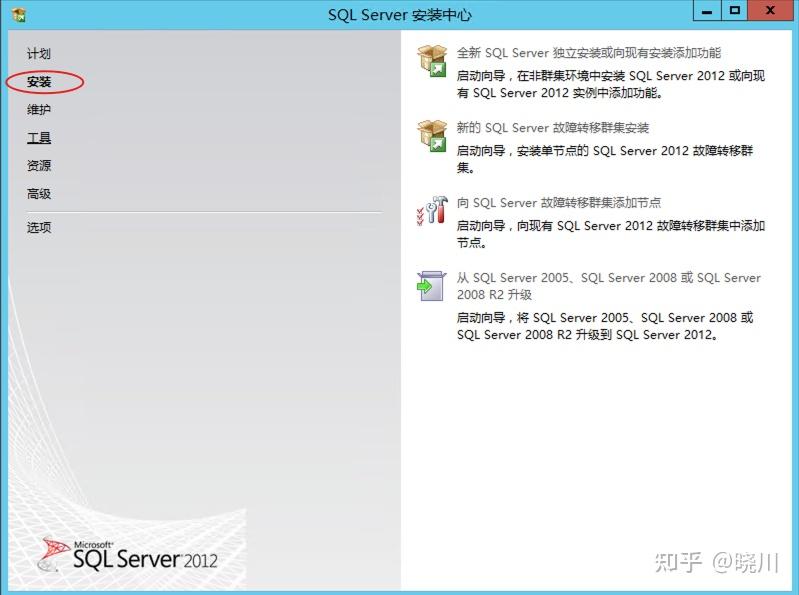Click description text 启动向导，安装单节点的 SQL Server 2012 故障转移群集
799x595 pixels.
pyautogui.click(x=605, y=159)
